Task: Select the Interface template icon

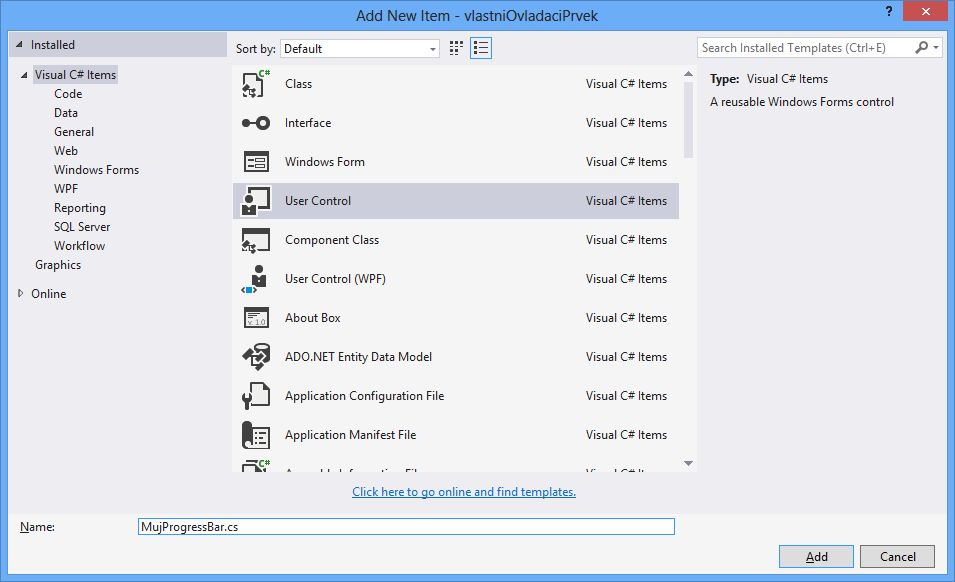Action: click(256, 122)
